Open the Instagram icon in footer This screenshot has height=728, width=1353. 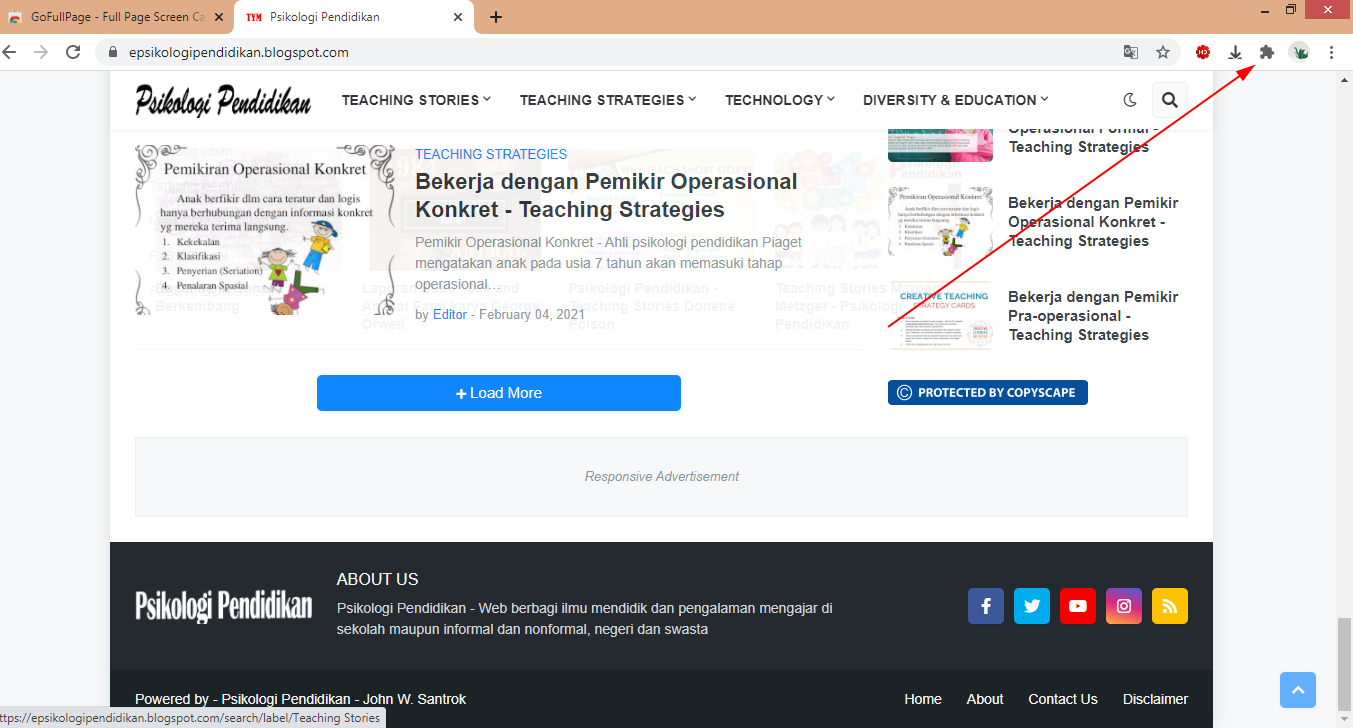(x=1124, y=605)
